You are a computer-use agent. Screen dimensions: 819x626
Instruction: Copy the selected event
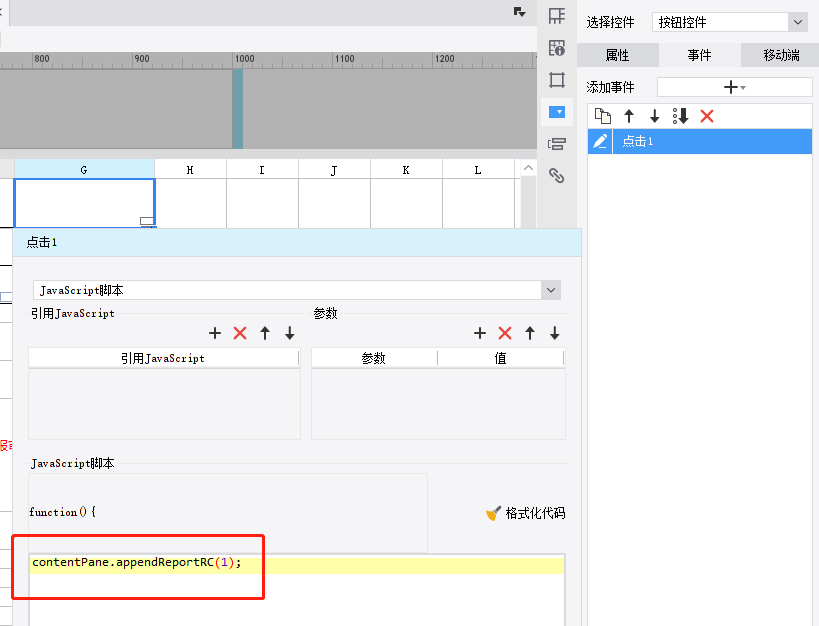click(x=603, y=116)
